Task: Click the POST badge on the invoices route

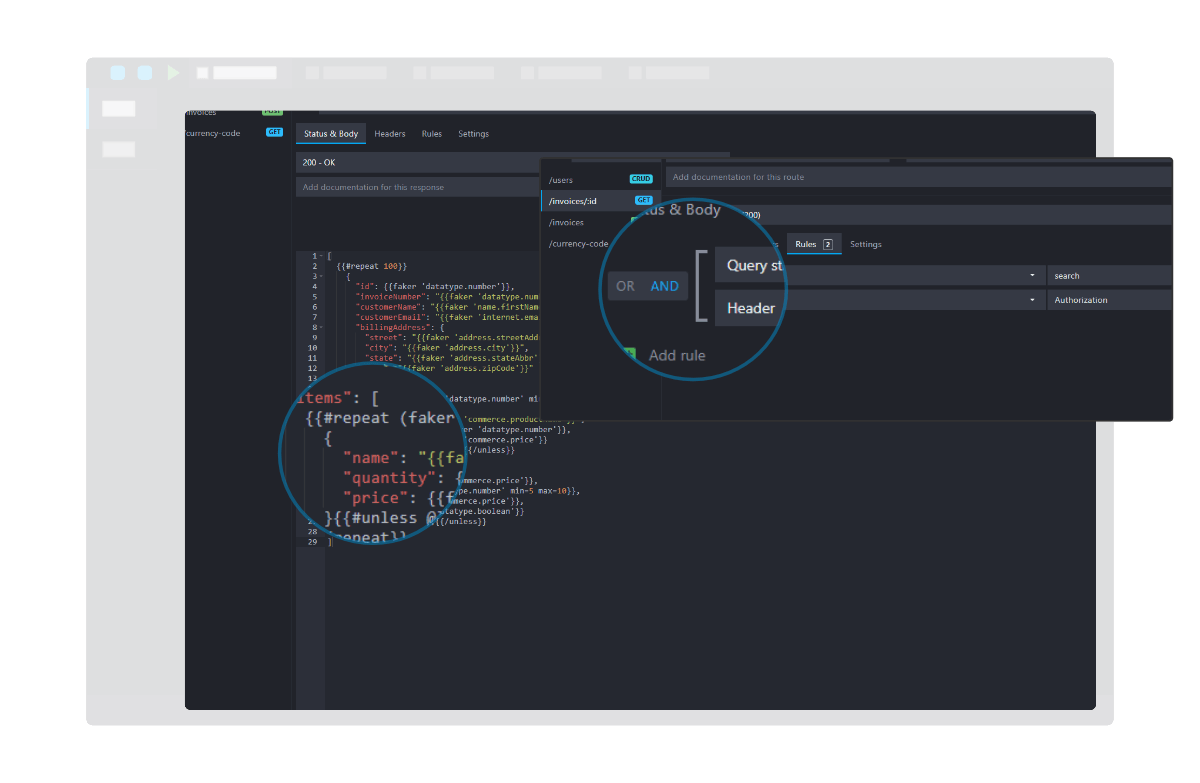Action: tap(272, 111)
